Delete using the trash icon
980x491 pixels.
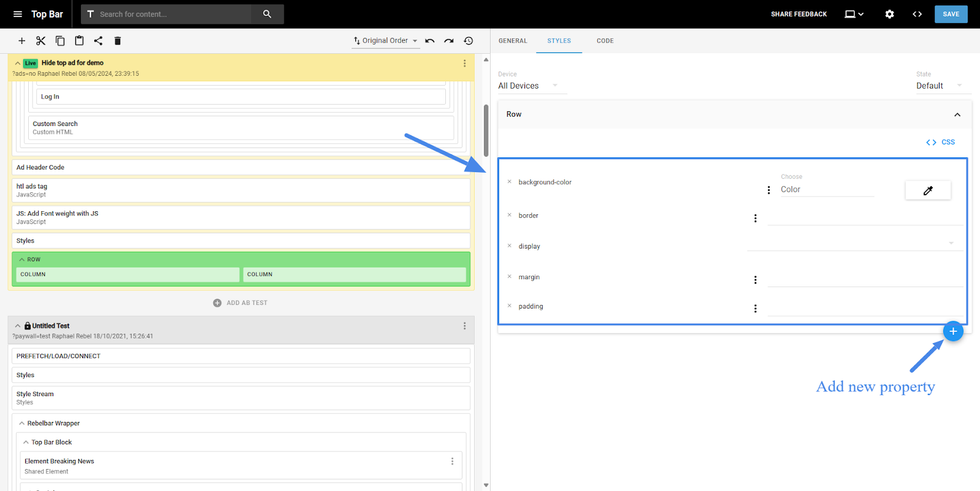(117, 41)
